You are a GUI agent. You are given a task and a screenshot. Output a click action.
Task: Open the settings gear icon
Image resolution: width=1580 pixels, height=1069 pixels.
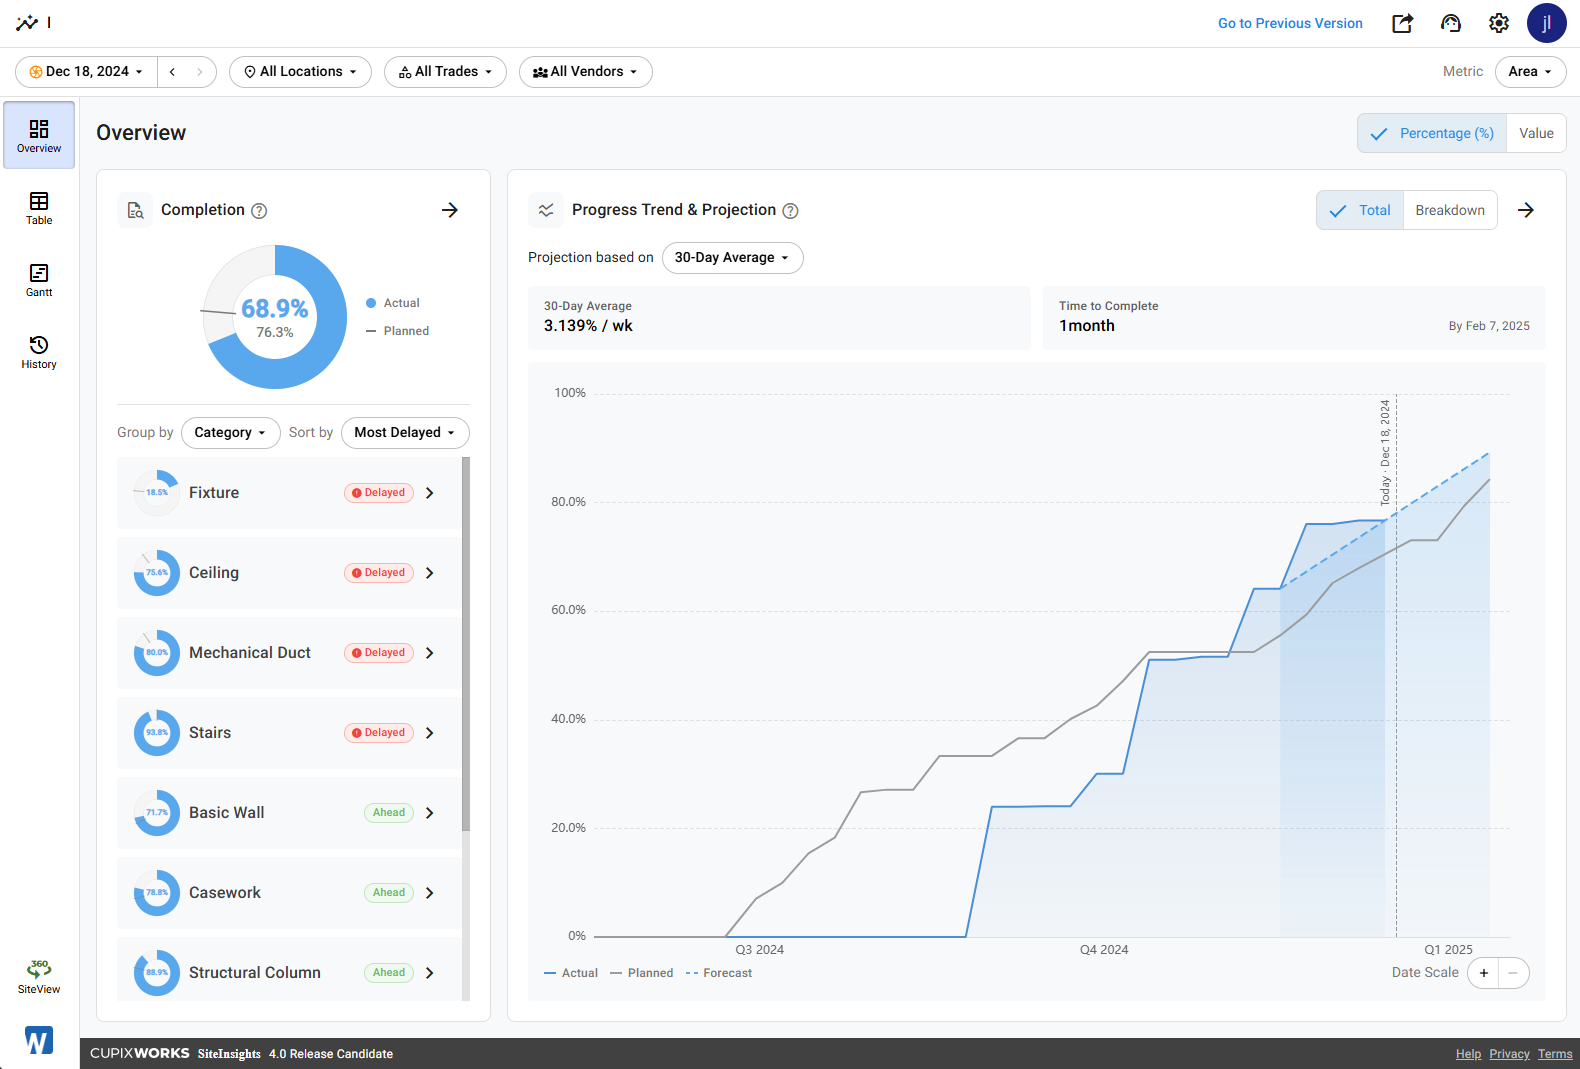[1499, 23]
